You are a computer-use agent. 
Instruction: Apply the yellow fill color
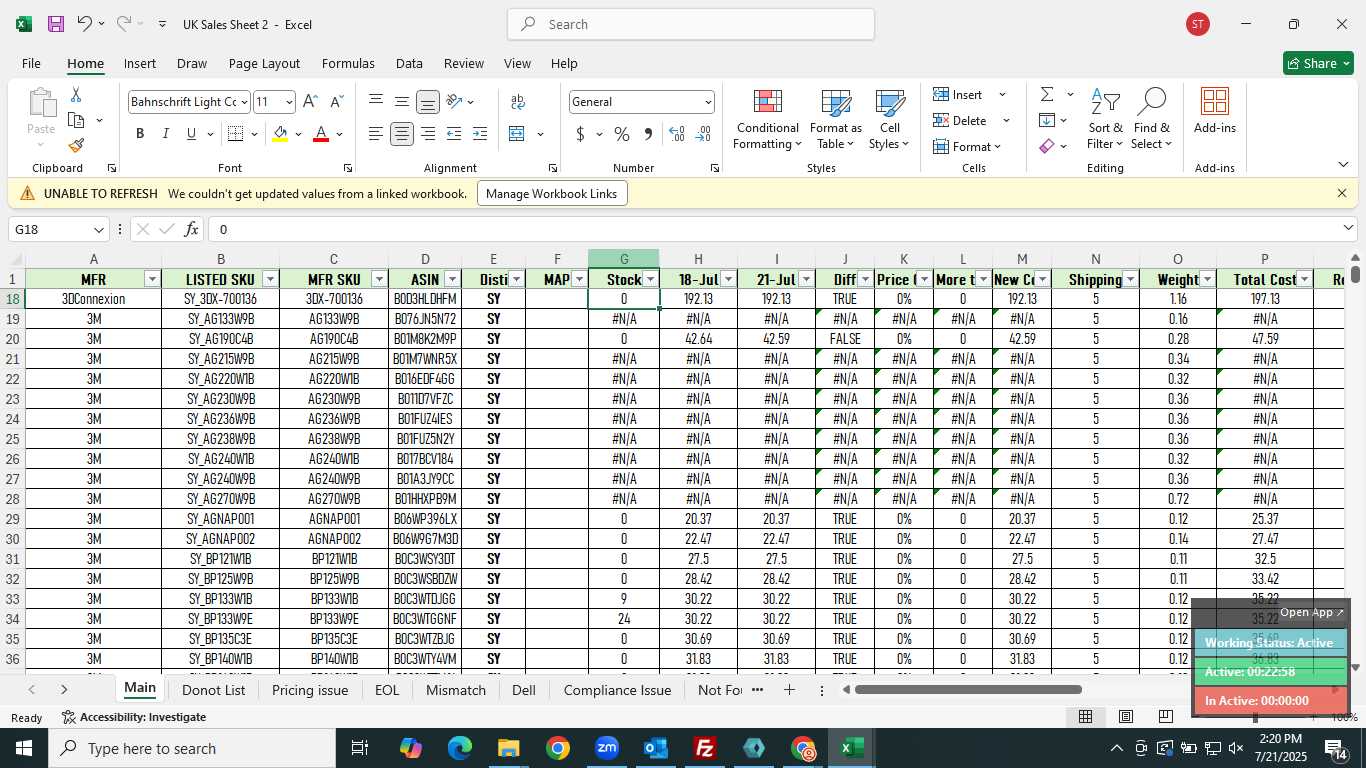281,134
